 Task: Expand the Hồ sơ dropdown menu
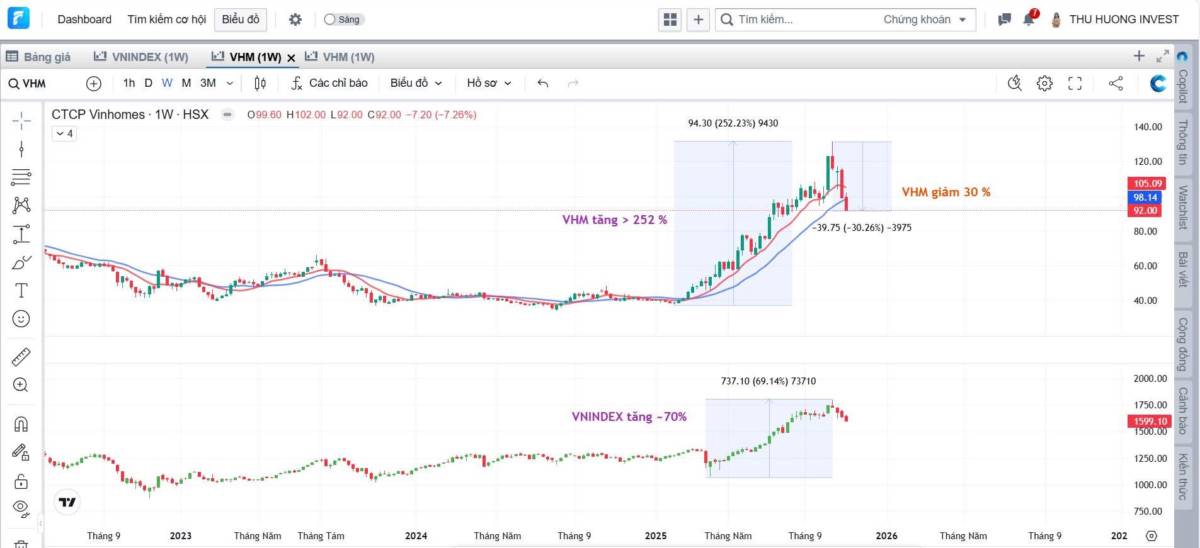(488, 84)
